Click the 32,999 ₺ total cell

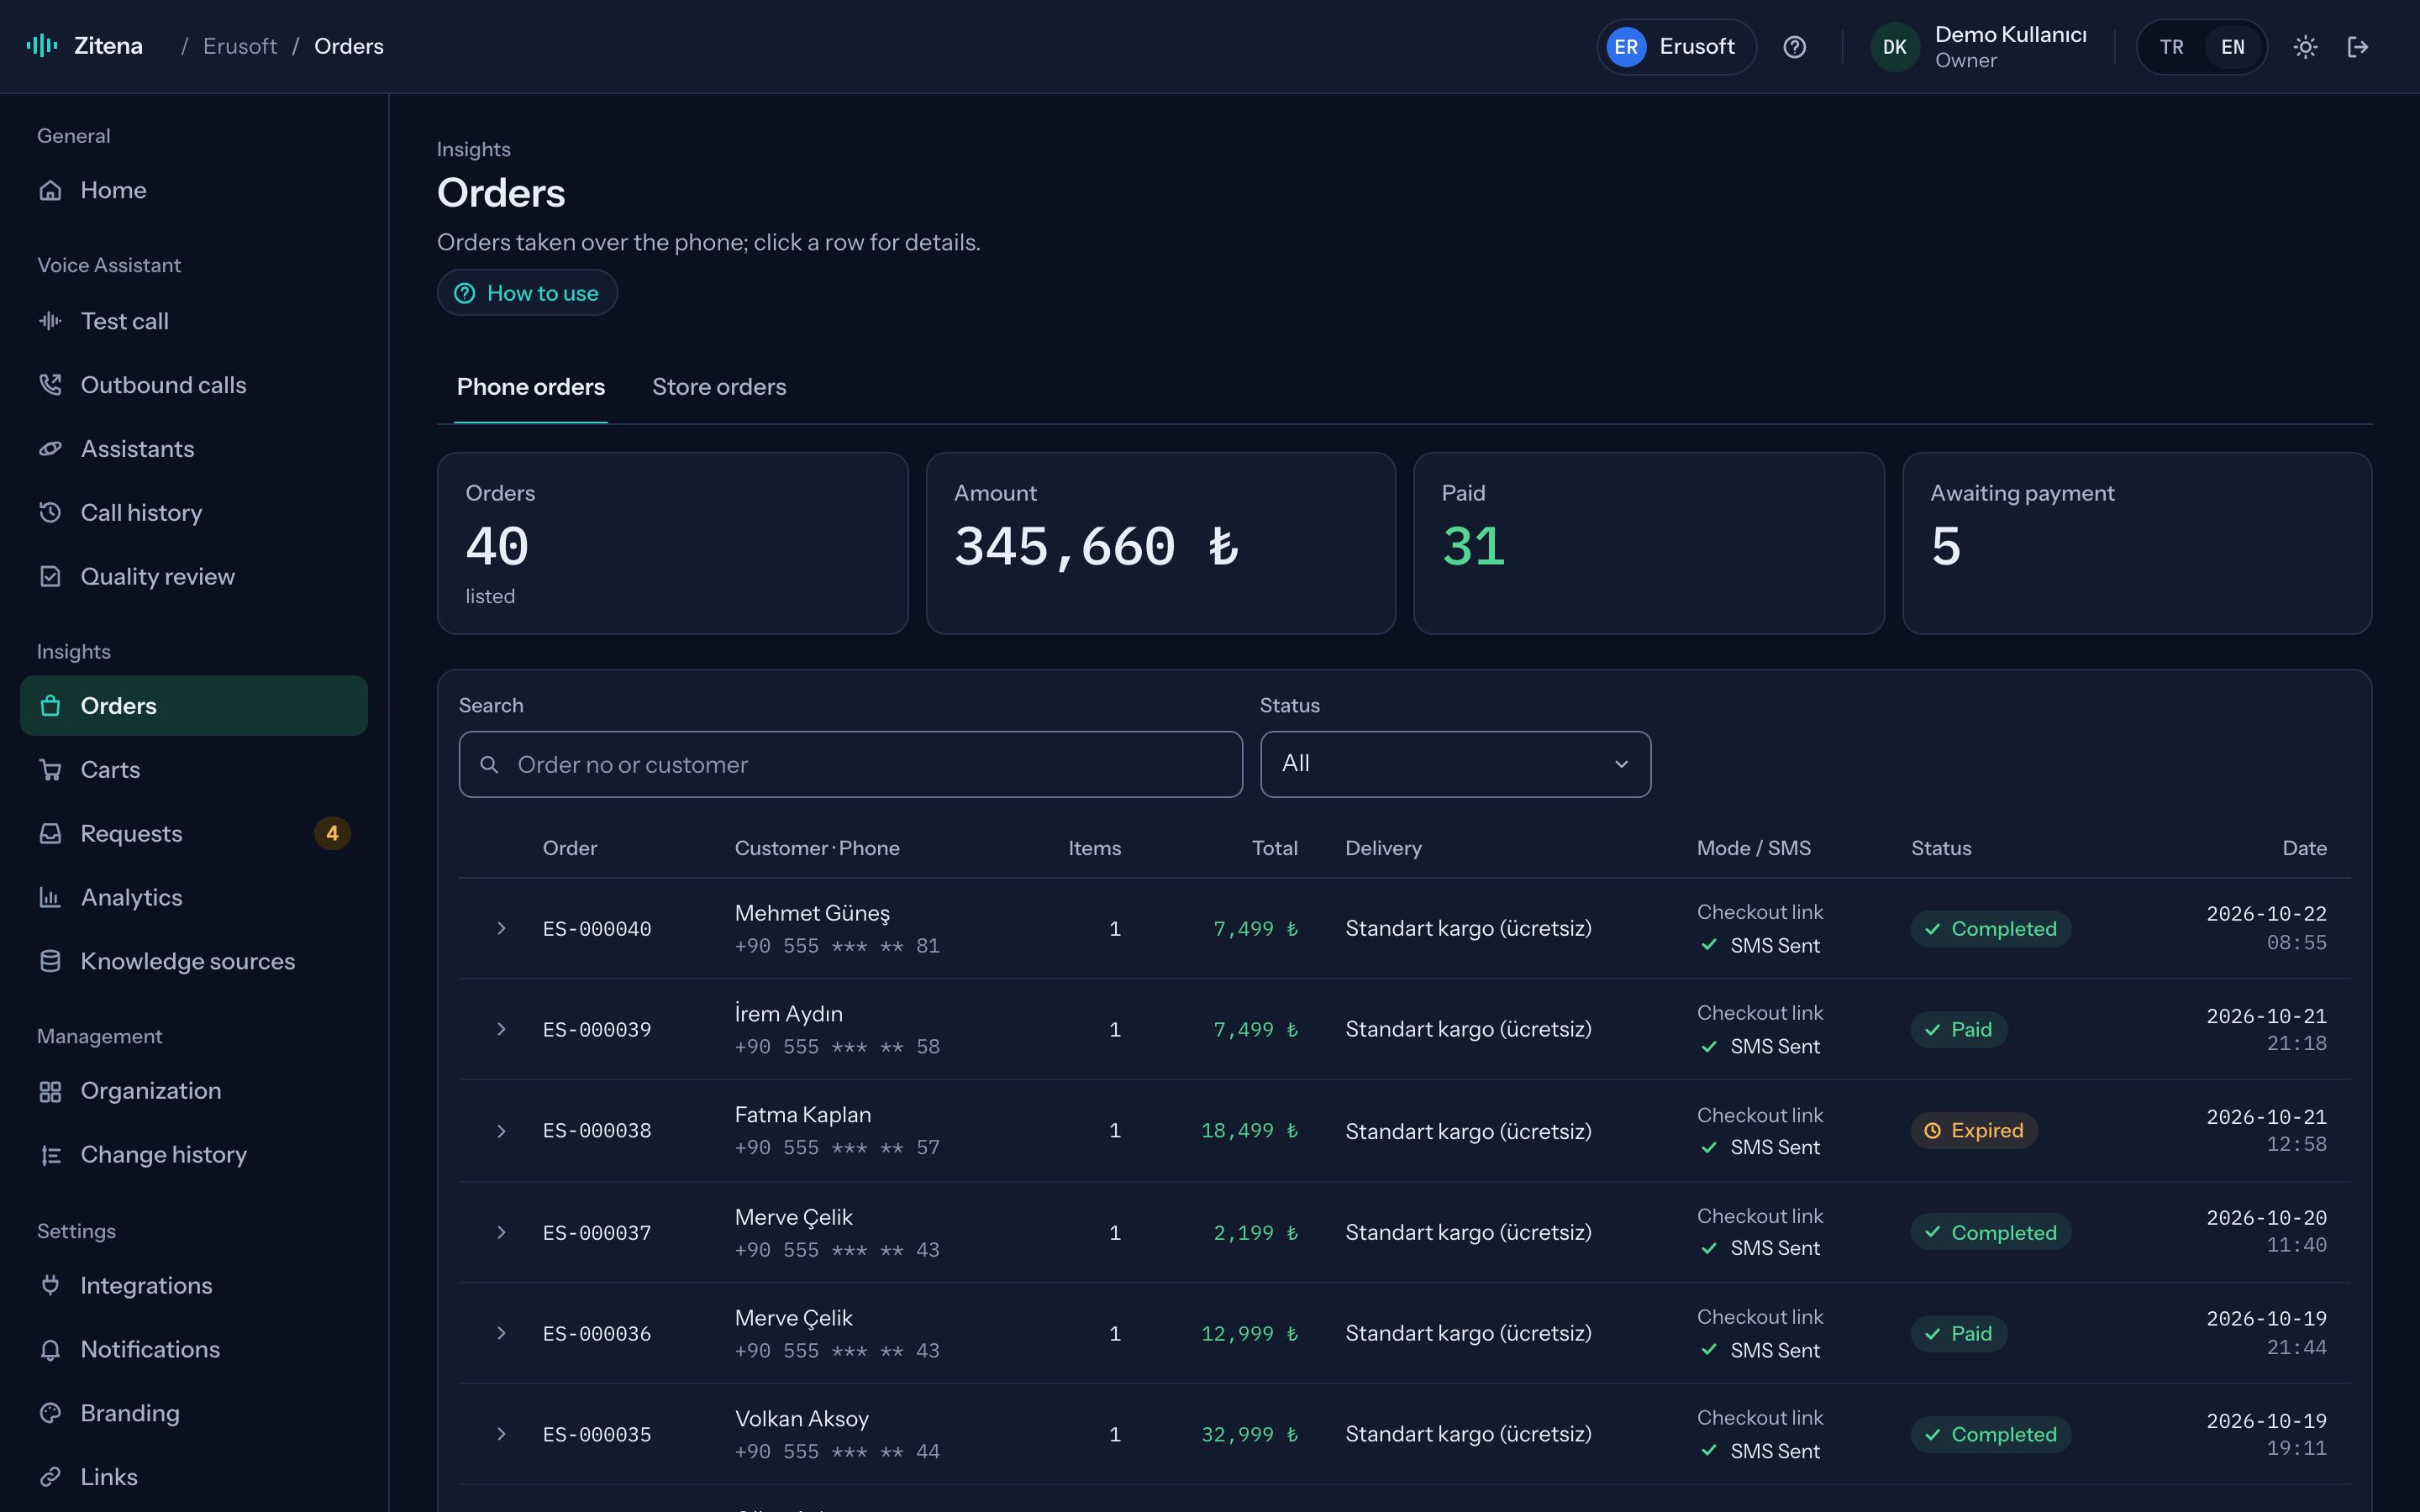tap(1249, 1435)
